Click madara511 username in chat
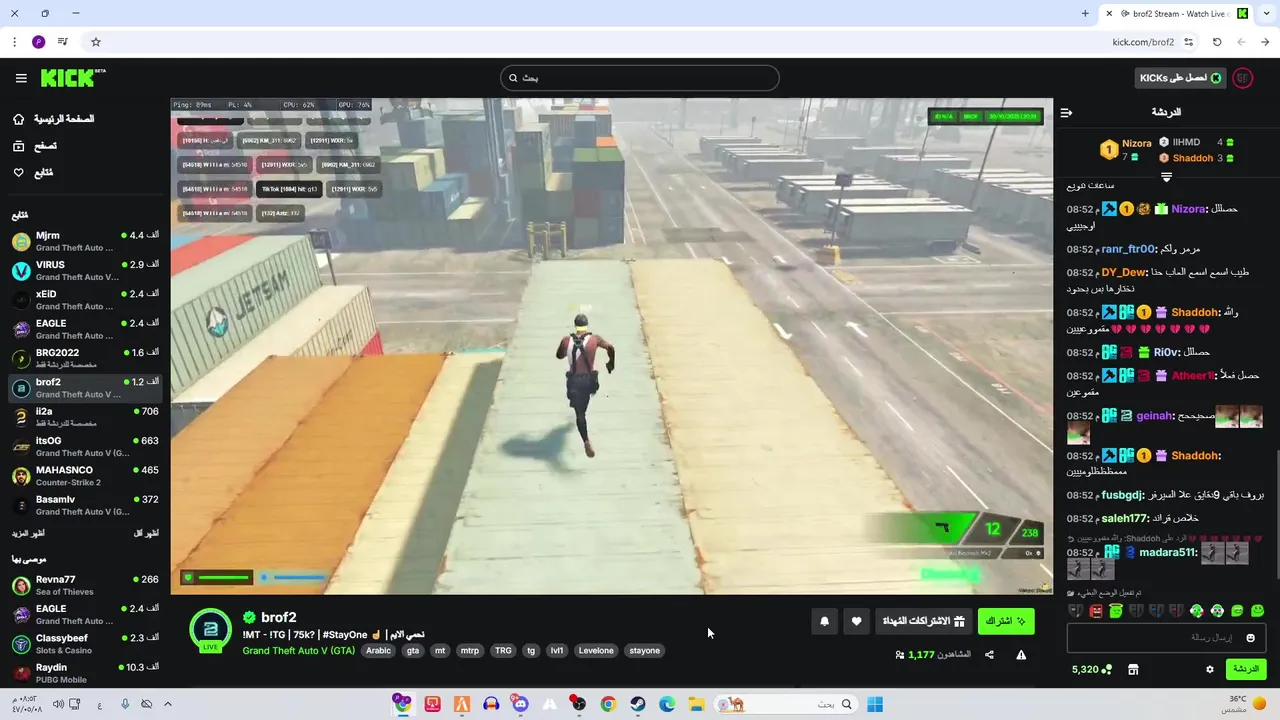1280x720 pixels. (x=1168, y=553)
